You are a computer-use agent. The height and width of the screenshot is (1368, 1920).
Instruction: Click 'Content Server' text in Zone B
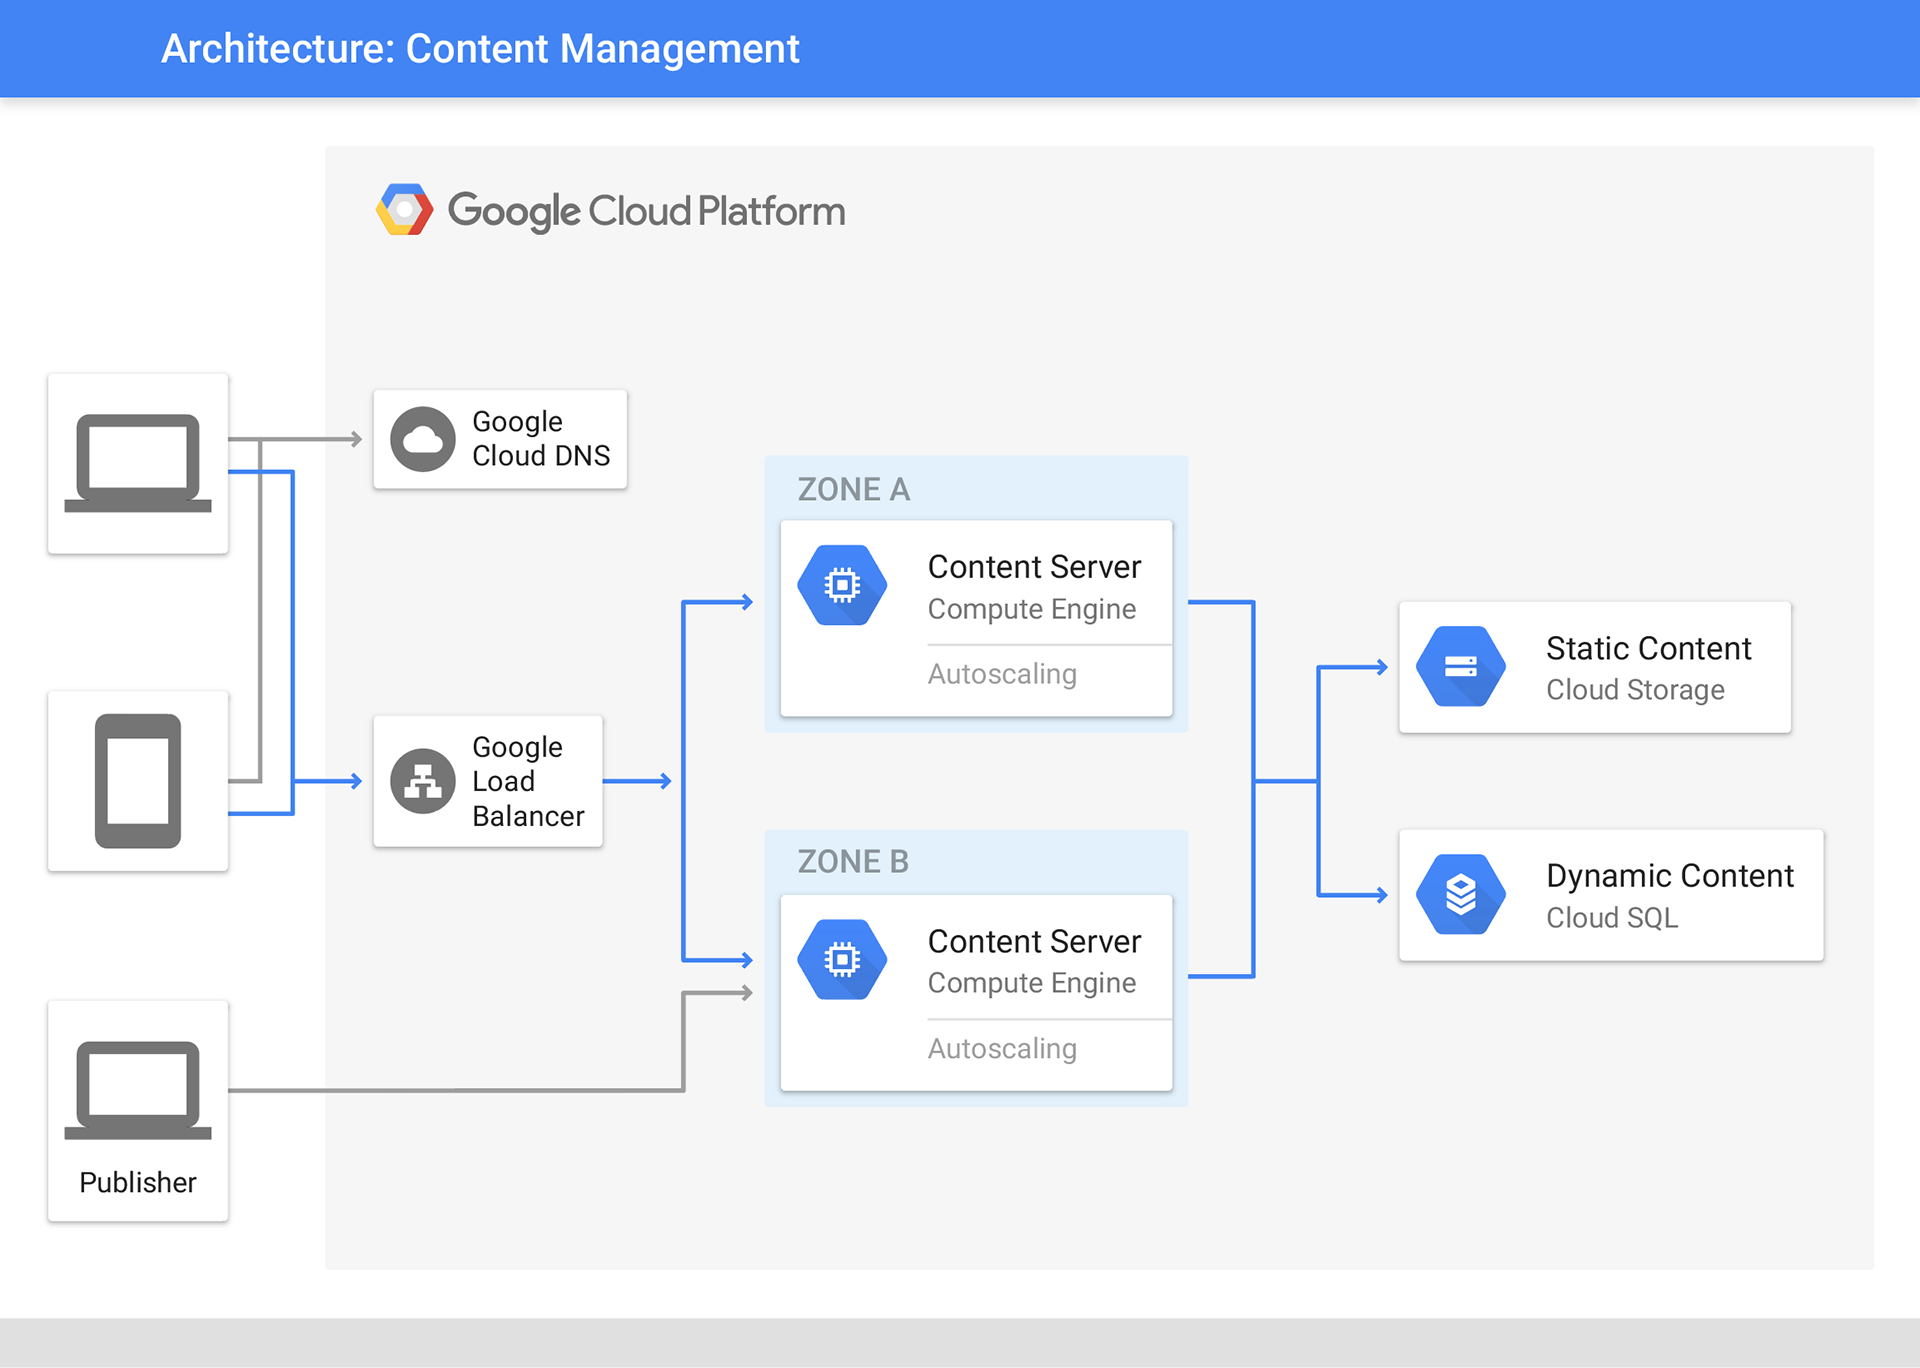coord(1034,942)
